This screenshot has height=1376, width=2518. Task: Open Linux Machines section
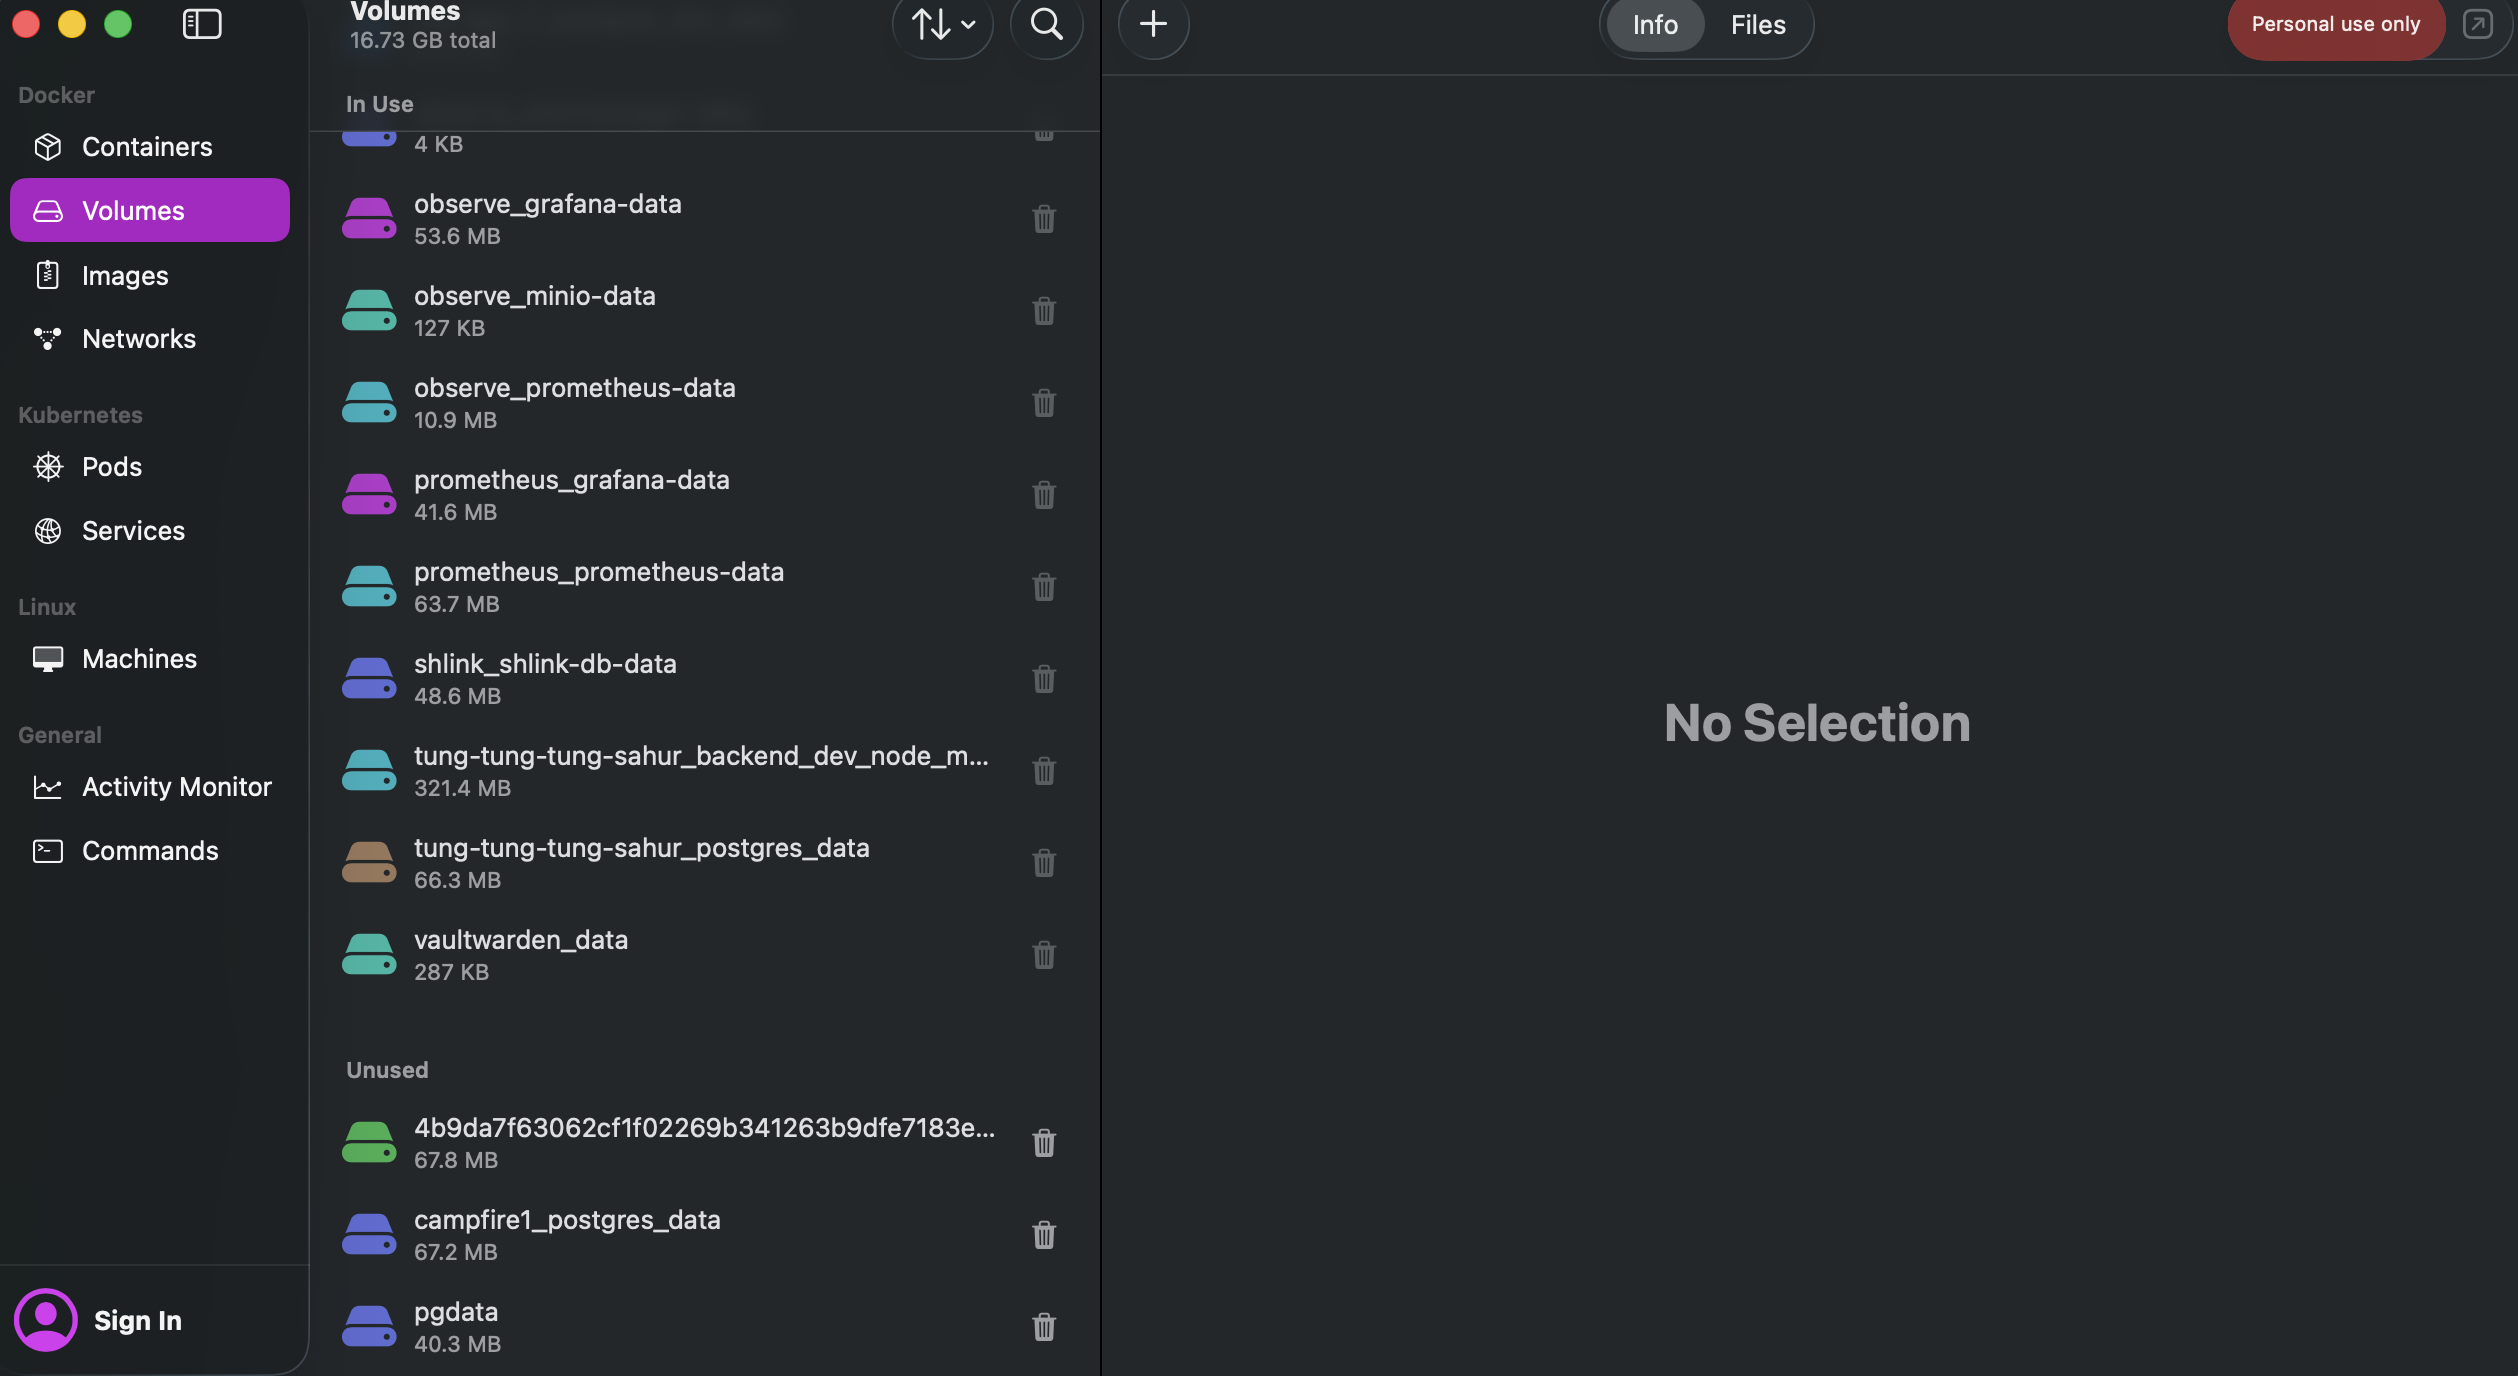(x=139, y=659)
